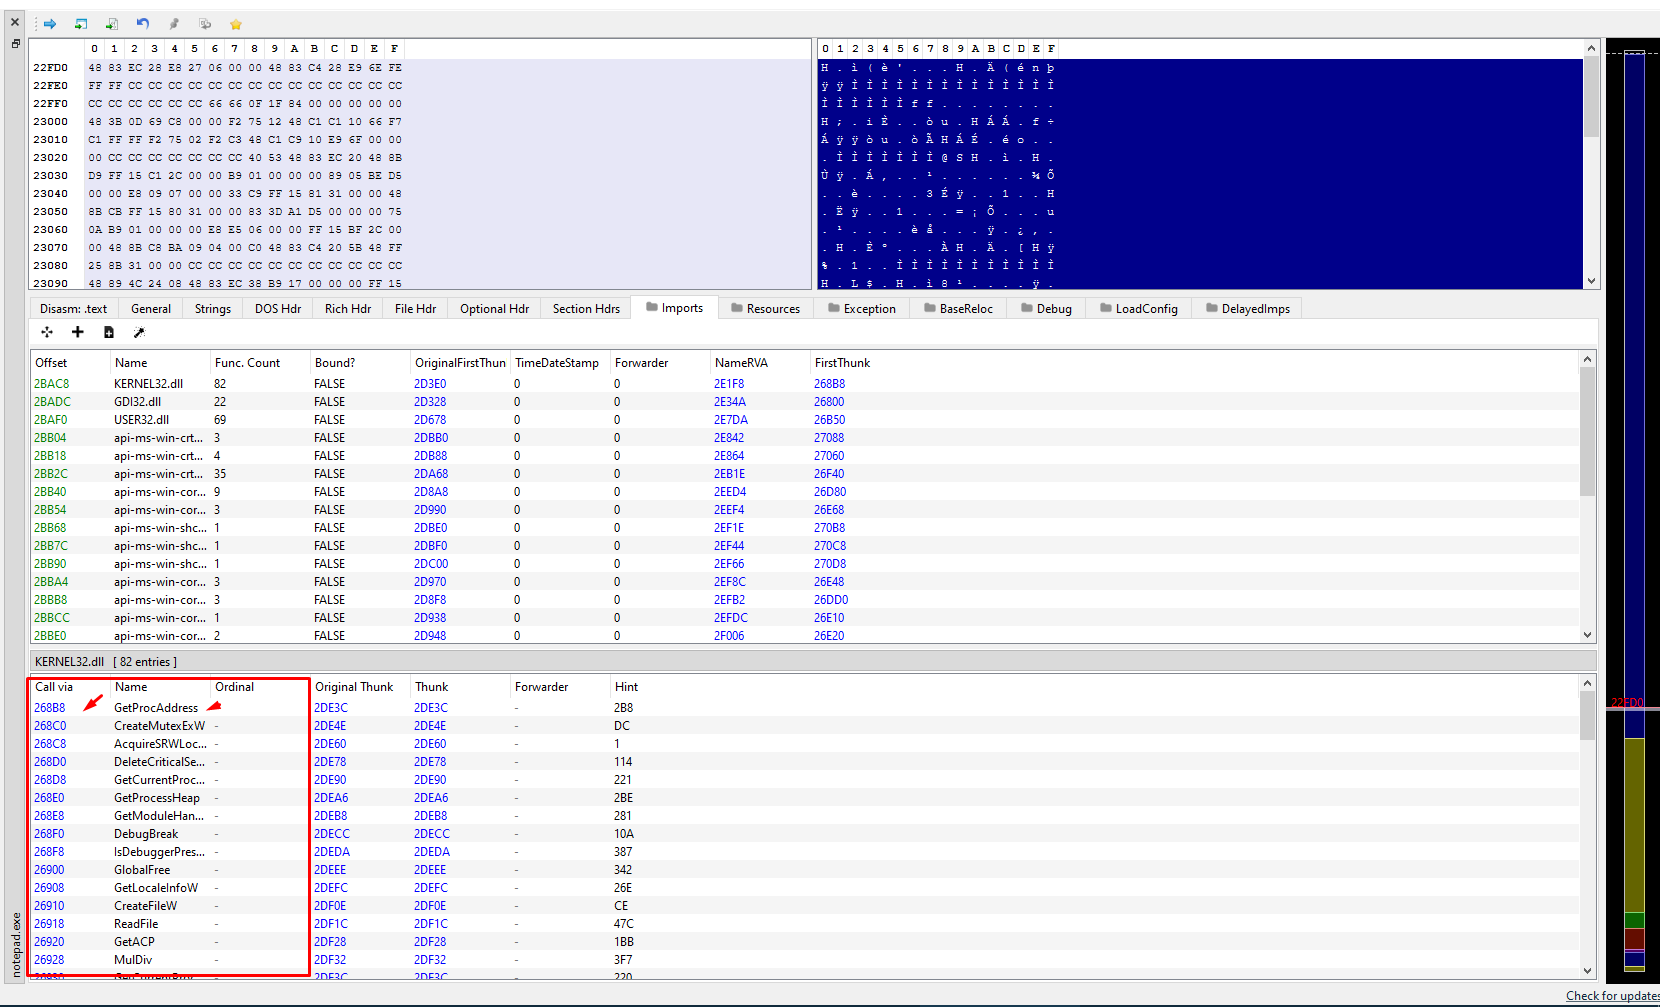The width and height of the screenshot is (1660, 1007).
Task: Click FirstThunk value 26800 for GDI32.dll
Action: (829, 402)
